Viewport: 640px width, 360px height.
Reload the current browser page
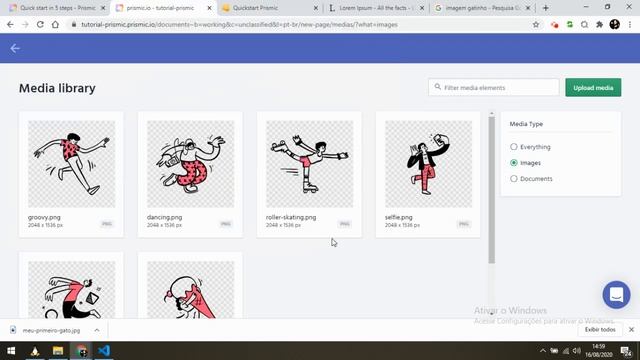tap(40, 24)
